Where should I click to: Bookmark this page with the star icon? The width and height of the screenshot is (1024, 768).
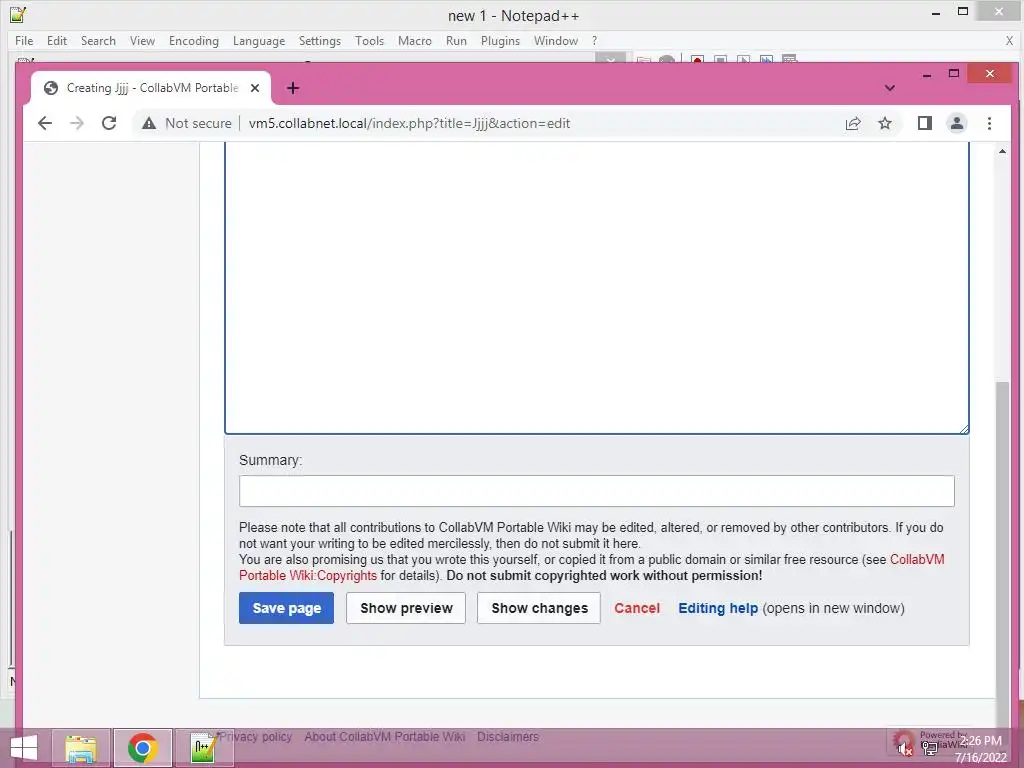click(x=885, y=123)
